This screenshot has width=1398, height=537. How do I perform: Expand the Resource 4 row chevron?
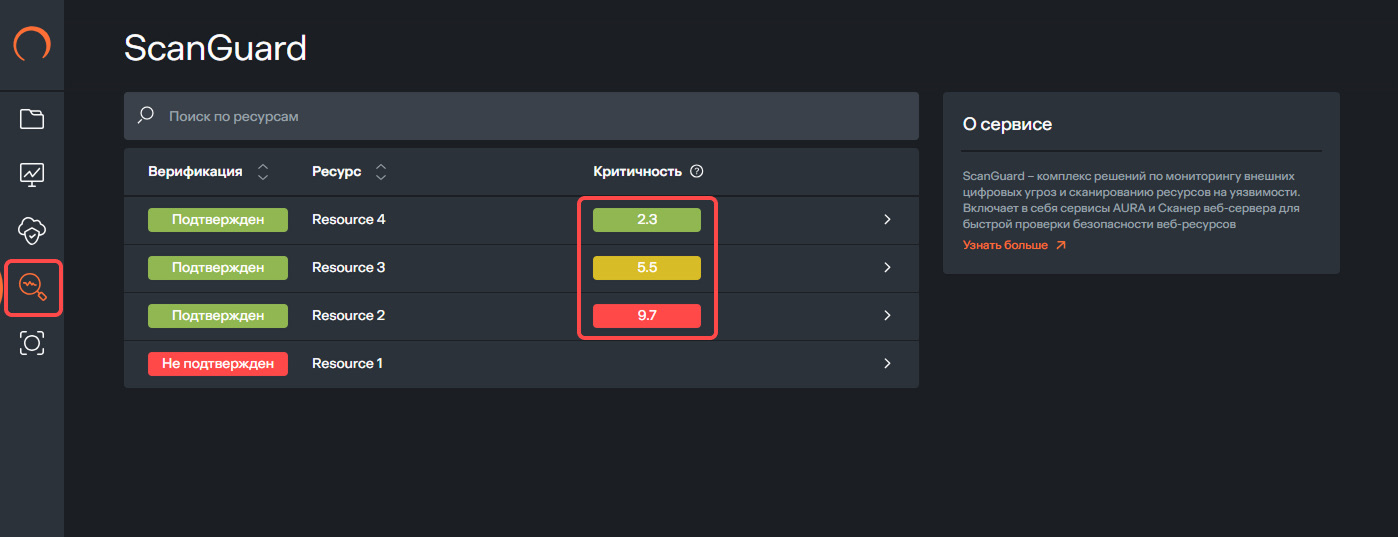(x=887, y=219)
